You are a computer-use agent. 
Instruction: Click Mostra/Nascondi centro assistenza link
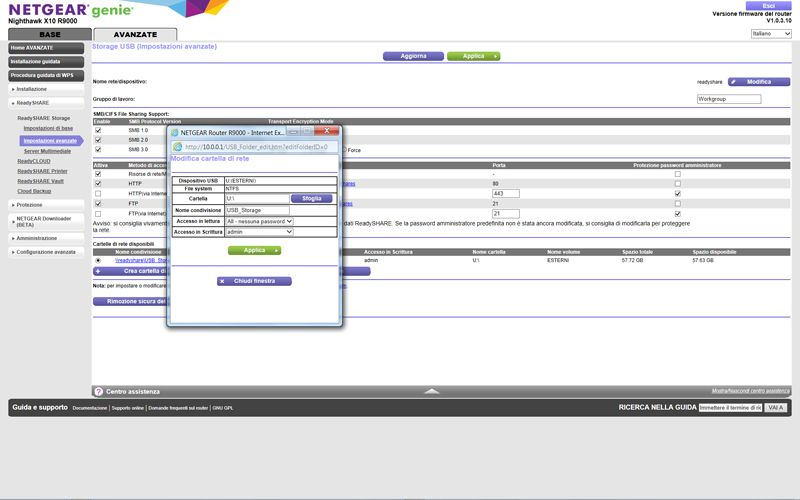coord(751,391)
